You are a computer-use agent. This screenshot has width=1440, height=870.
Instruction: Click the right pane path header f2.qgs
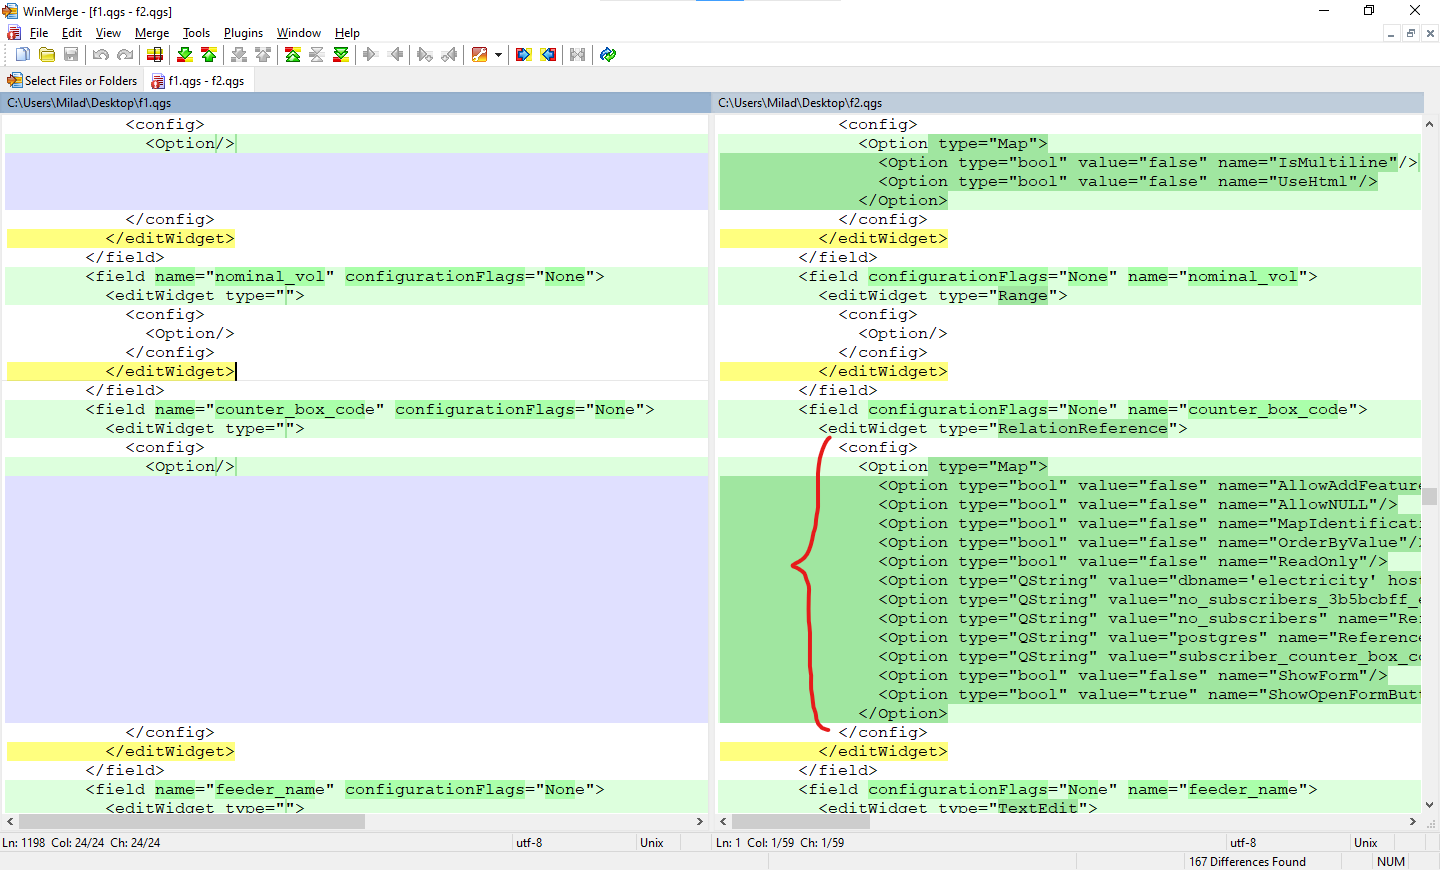pos(1068,103)
